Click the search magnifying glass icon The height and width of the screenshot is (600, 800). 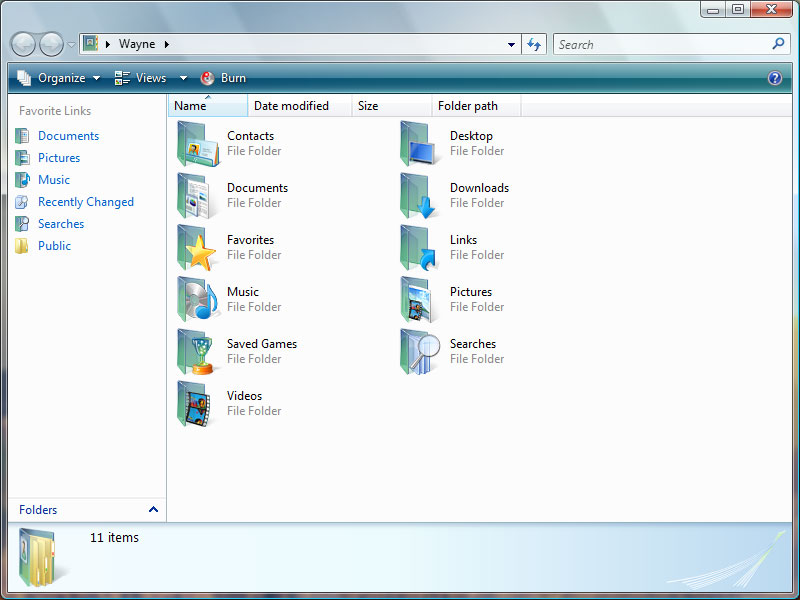[778, 44]
